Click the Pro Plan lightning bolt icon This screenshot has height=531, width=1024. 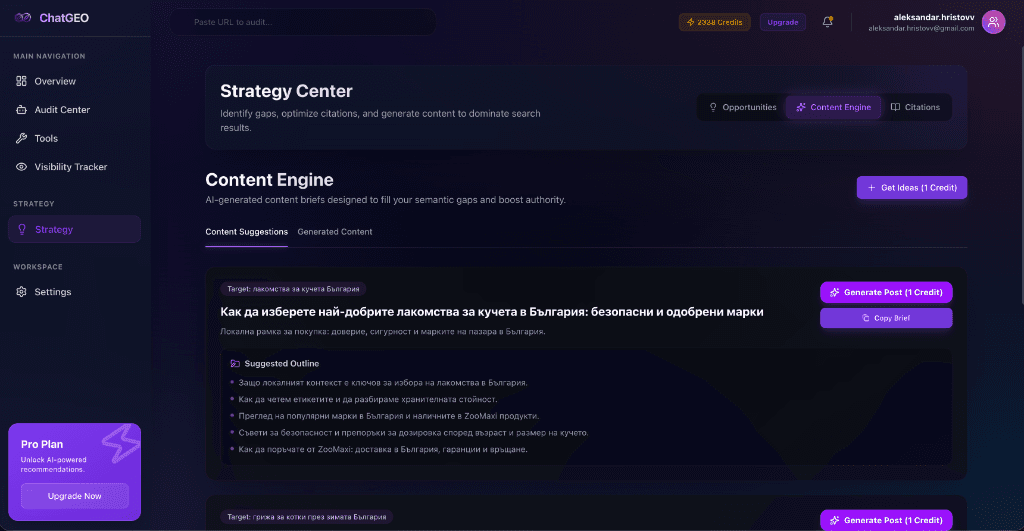121,443
